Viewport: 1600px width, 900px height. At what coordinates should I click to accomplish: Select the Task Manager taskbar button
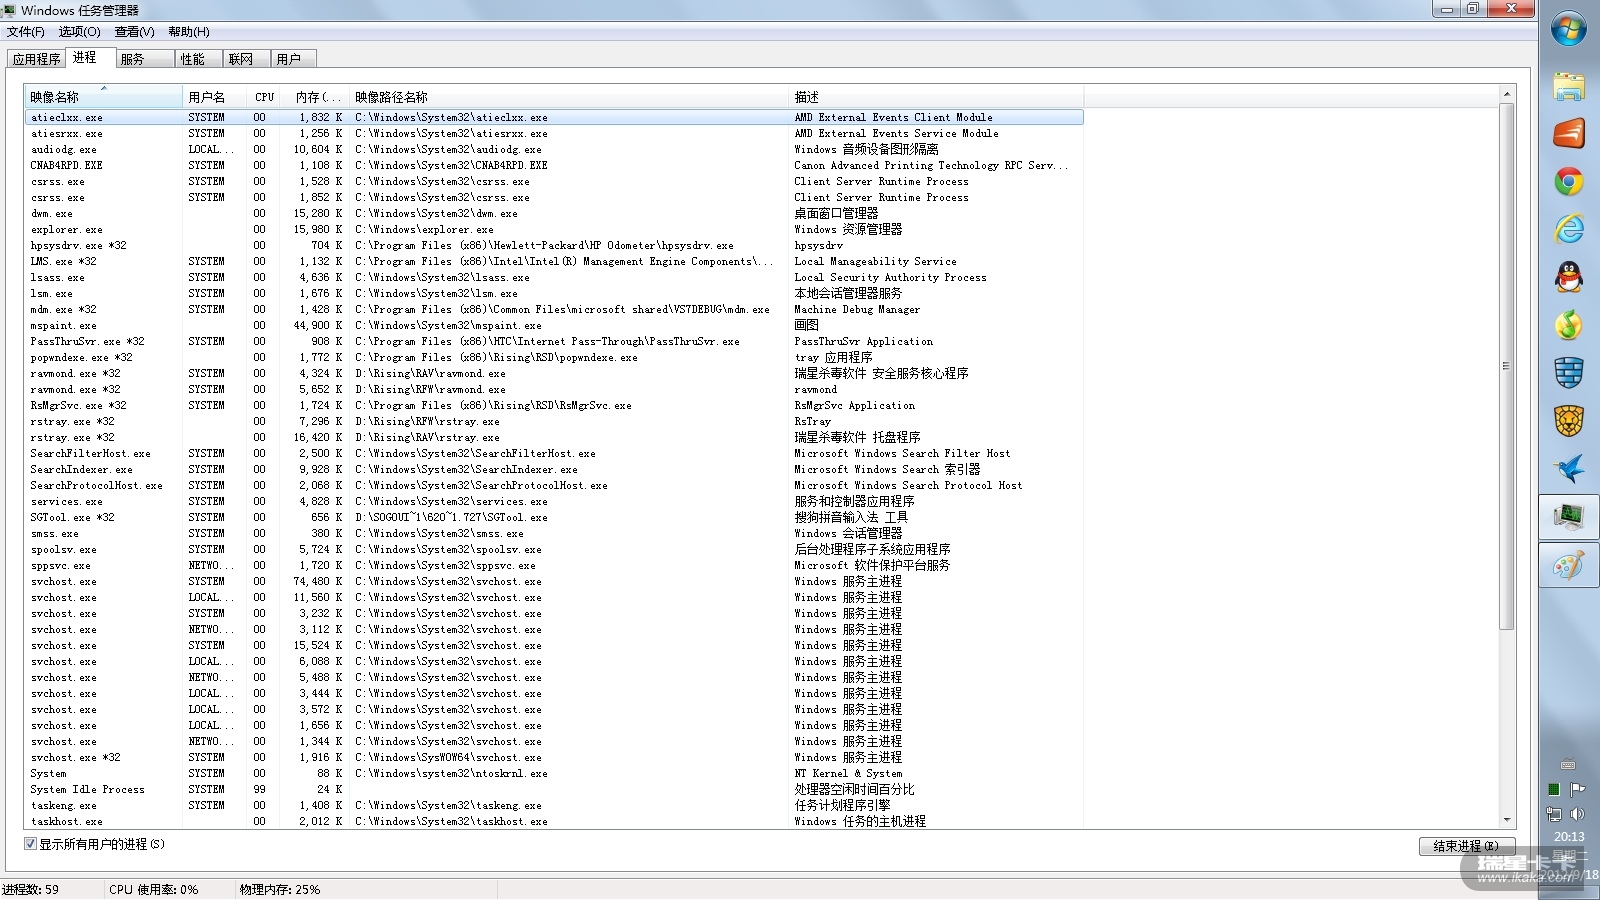coord(1569,517)
